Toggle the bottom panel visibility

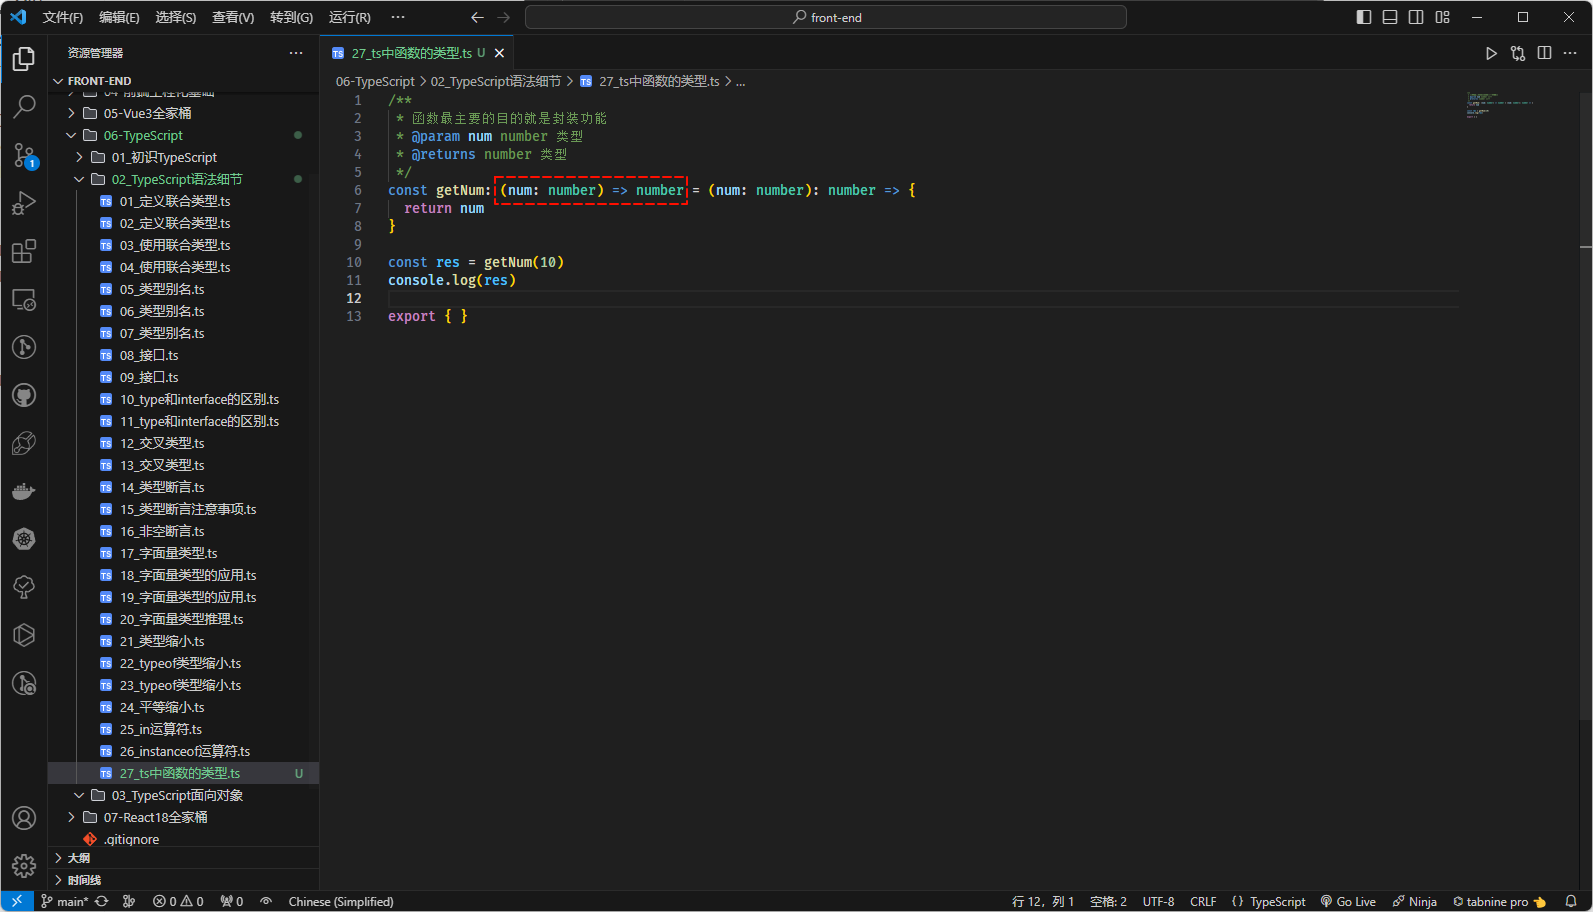(1390, 17)
